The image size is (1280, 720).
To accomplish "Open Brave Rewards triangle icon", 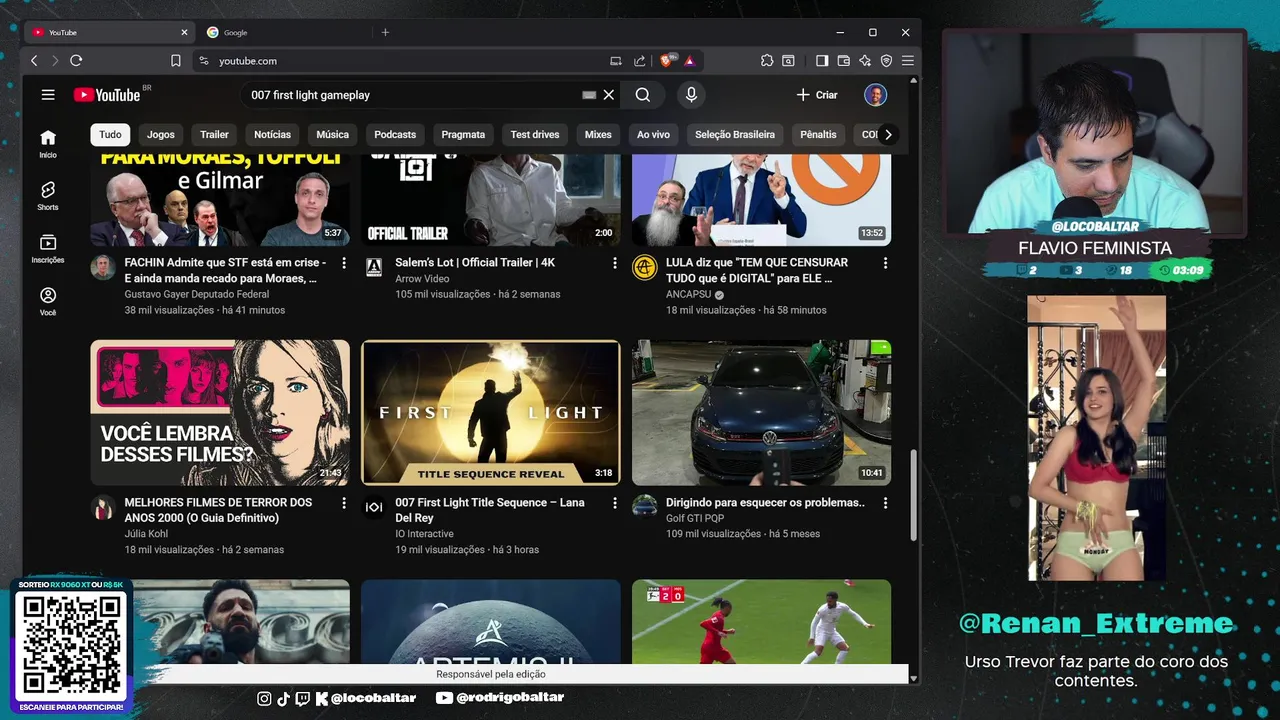I will point(689,61).
